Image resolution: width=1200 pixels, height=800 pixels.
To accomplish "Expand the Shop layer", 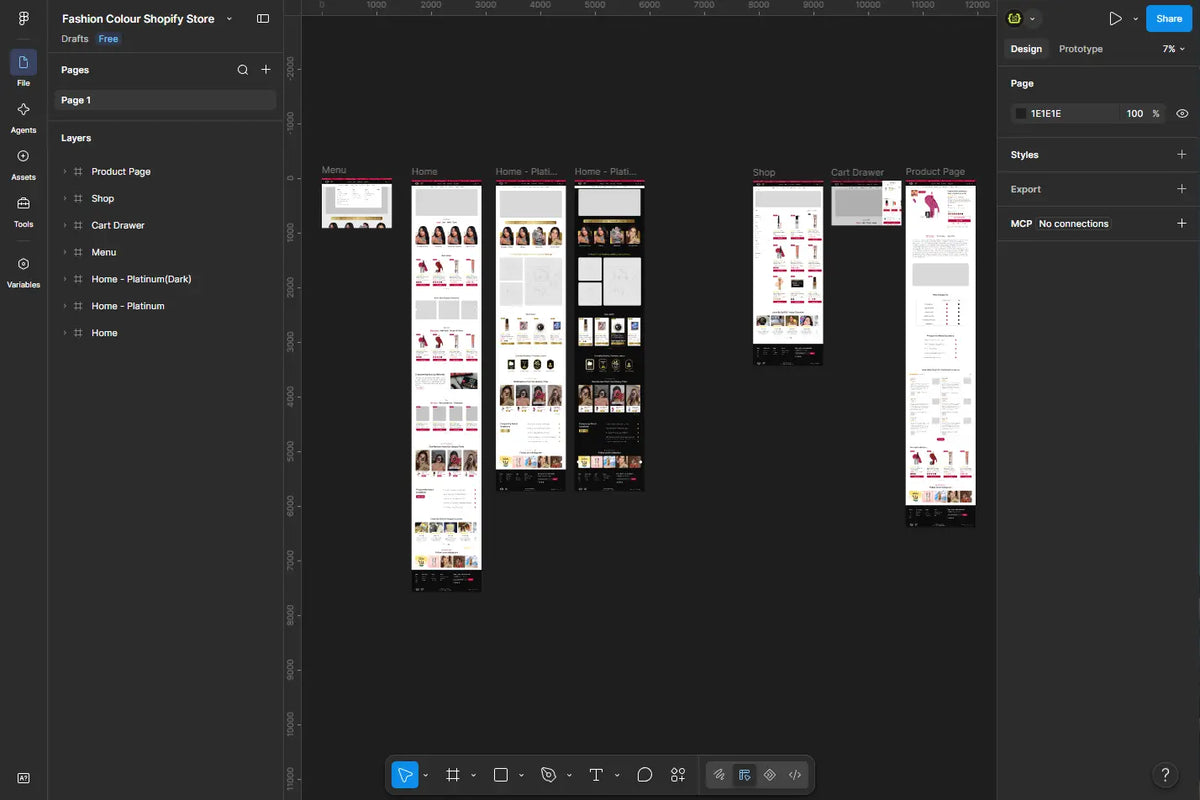I will pyautogui.click(x=65, y=199).
